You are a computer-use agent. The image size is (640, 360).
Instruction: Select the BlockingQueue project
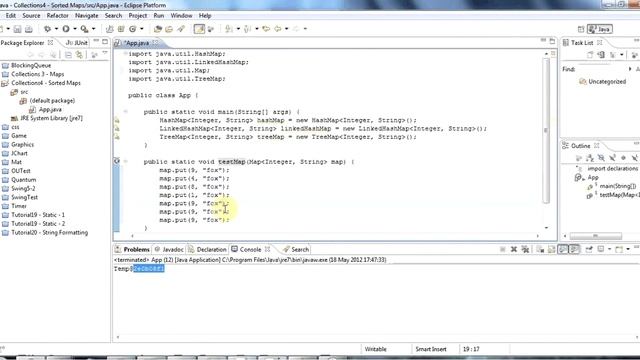pyautogui.click(x=27, y=65)
